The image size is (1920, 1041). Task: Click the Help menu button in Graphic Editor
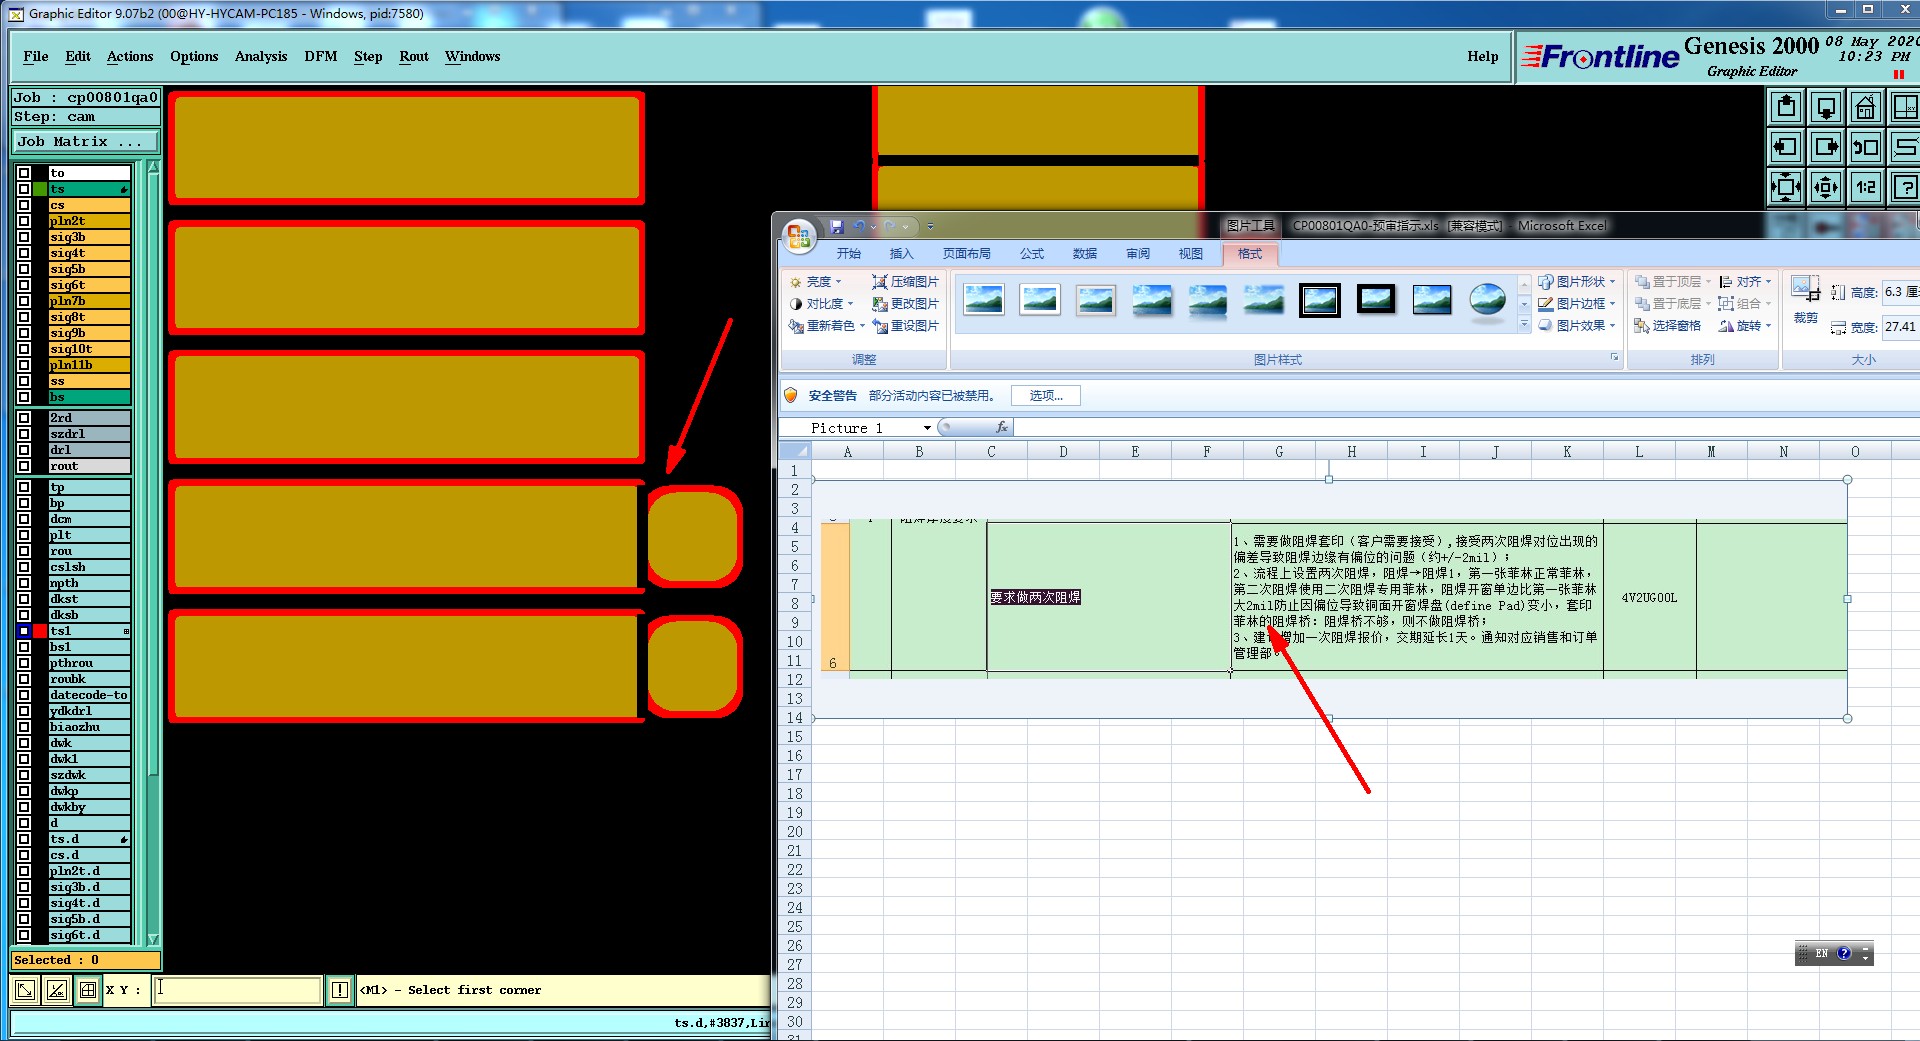pyautogui.click(x=1482, y=56)
